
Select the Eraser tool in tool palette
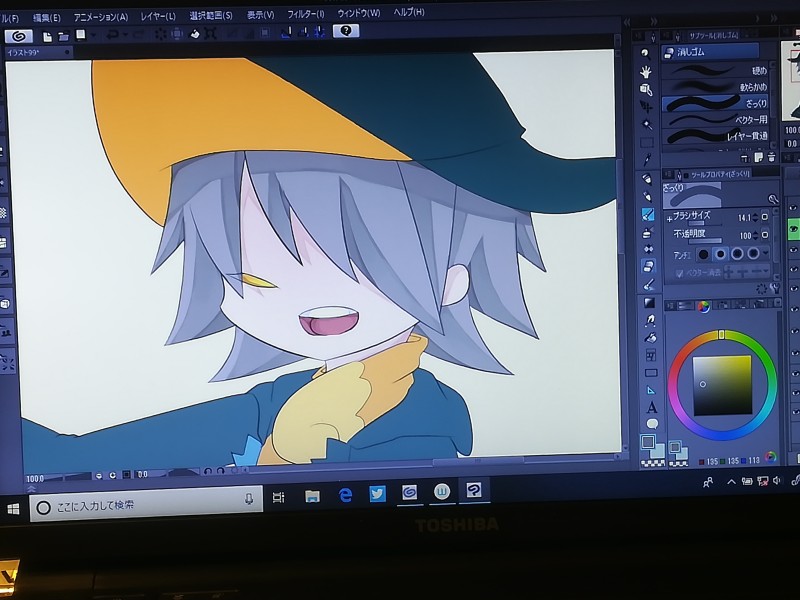coord(648,266)
